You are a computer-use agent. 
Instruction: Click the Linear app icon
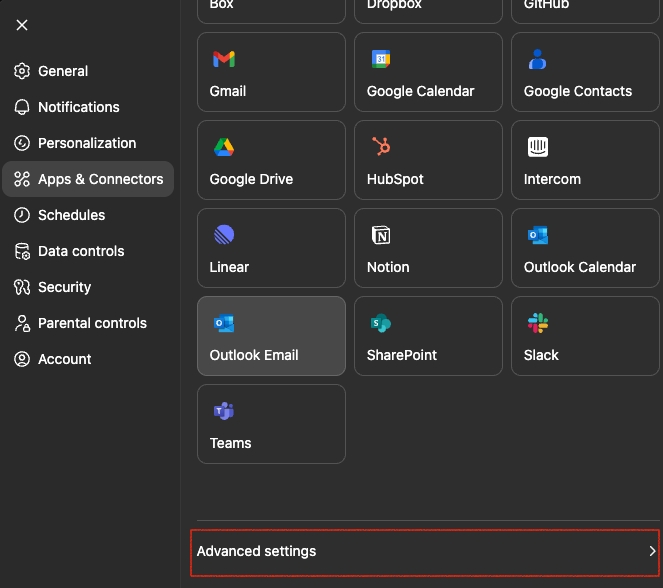tap(224, 236)
